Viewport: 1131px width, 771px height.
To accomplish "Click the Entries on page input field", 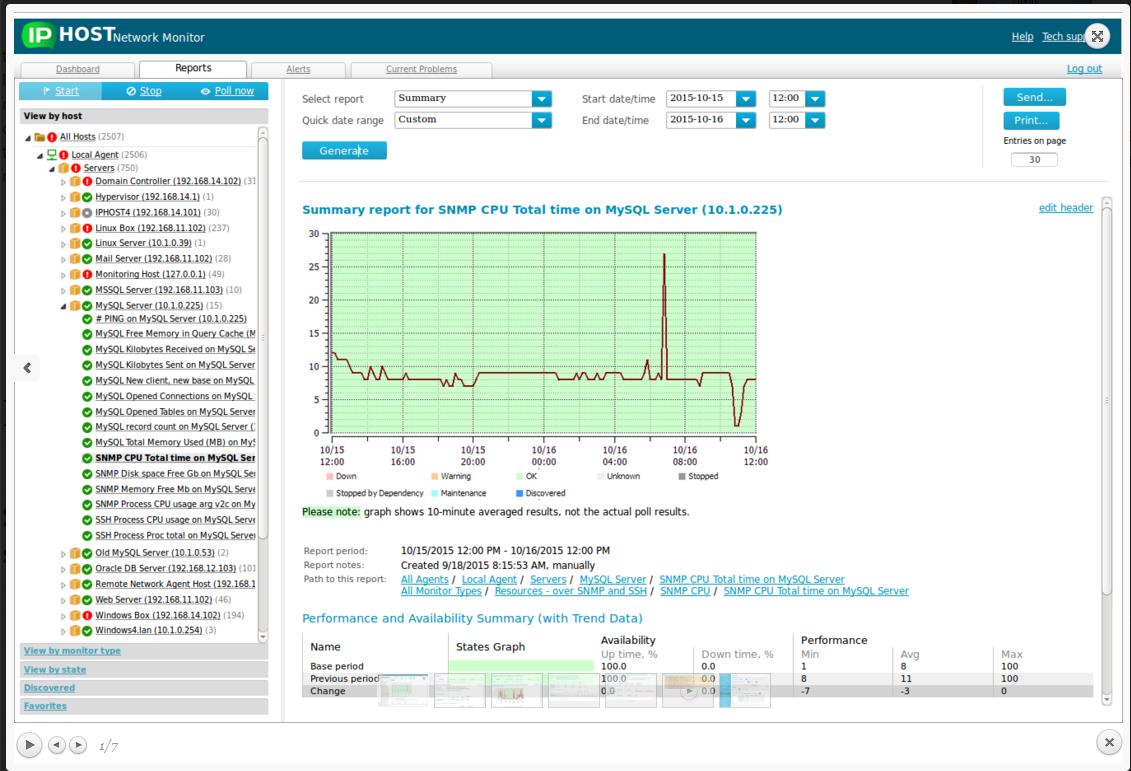I will 1034,160.
